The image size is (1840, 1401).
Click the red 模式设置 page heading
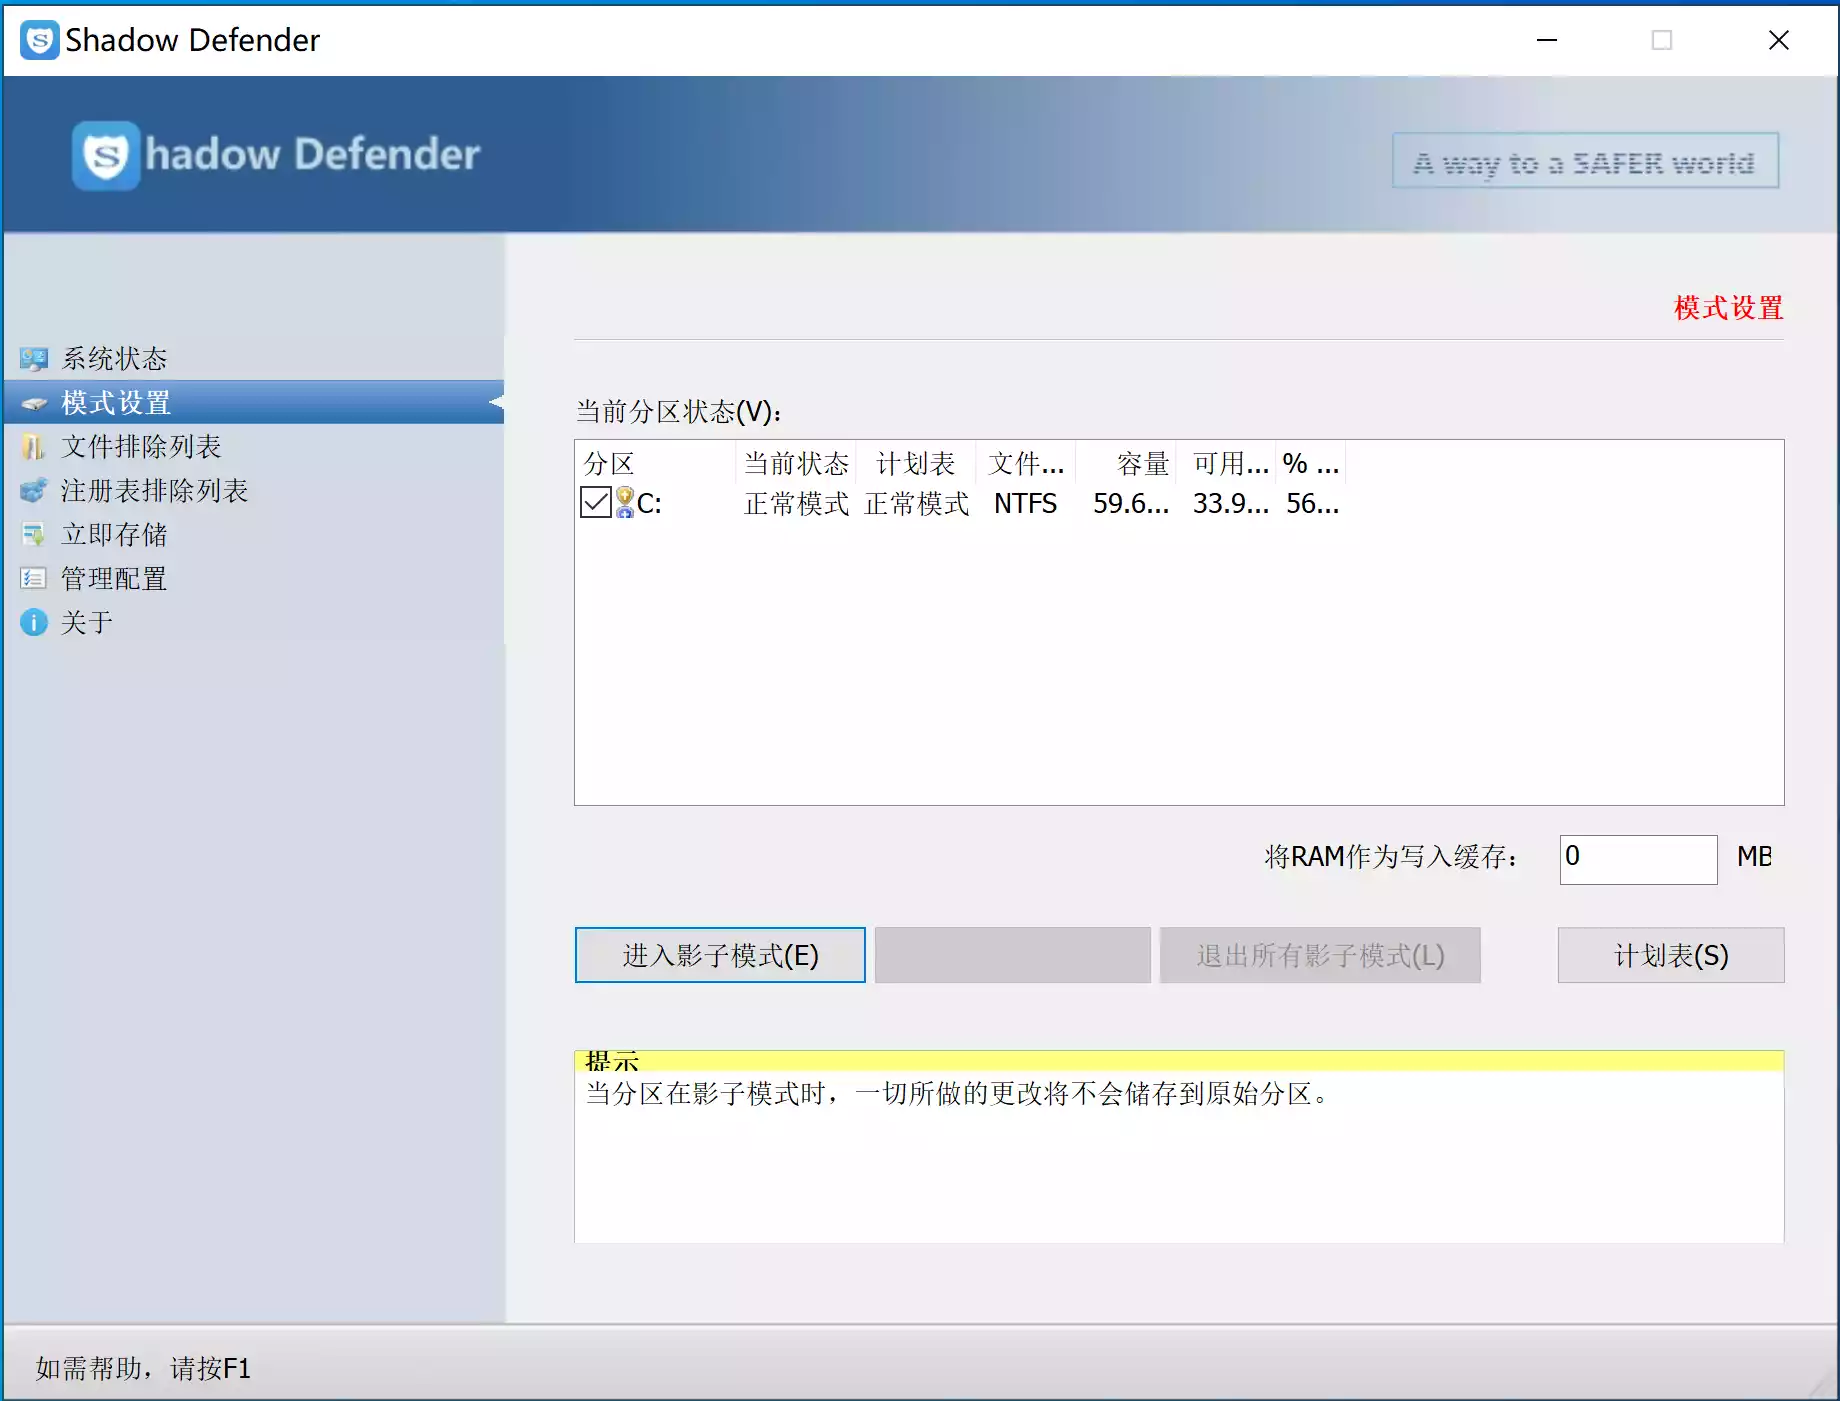click(1729, 307)
